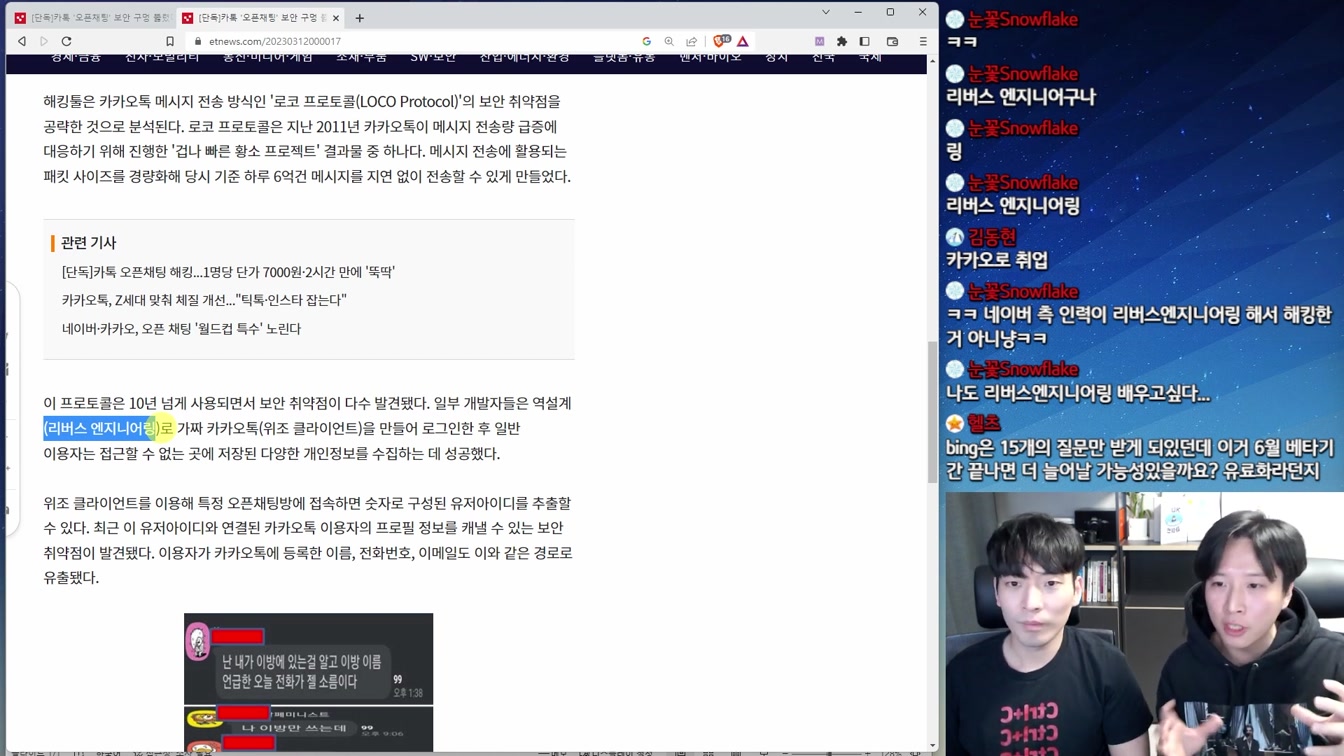The height and width of the screenshot is (756, 1344).
Task: Click the highlighted text 리버스 엔지니어링
Action: click(102, 429)
